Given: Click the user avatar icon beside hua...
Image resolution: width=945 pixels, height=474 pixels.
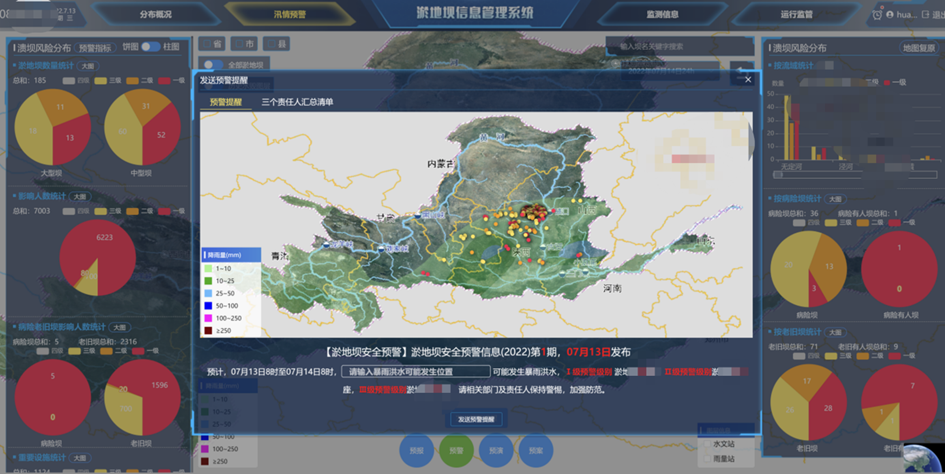Looking at the screenshot, I should pos(890,14).
